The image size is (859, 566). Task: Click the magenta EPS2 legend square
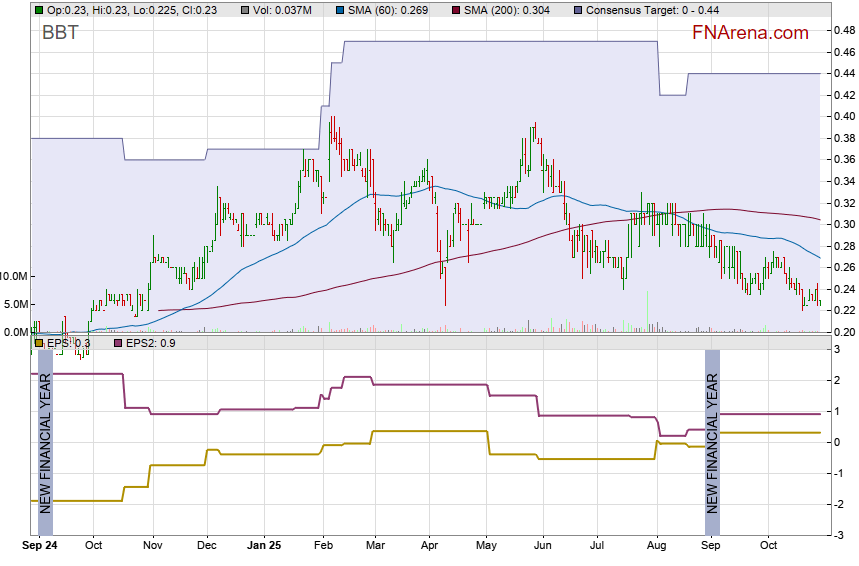[x=115, y=343]
